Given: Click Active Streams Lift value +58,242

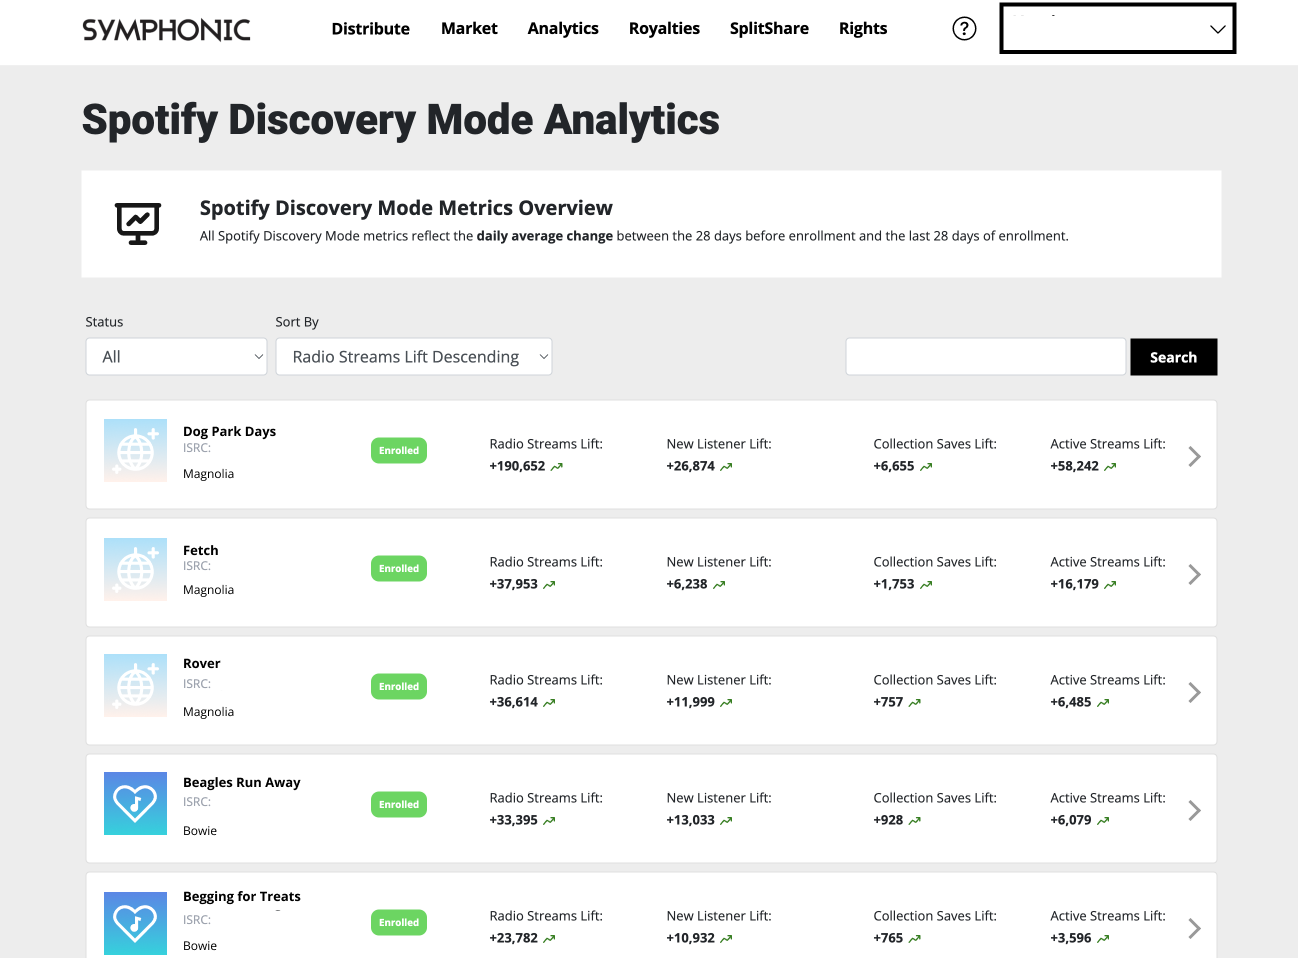Looking at the screenshot, I should click(x=1075, y=466).
